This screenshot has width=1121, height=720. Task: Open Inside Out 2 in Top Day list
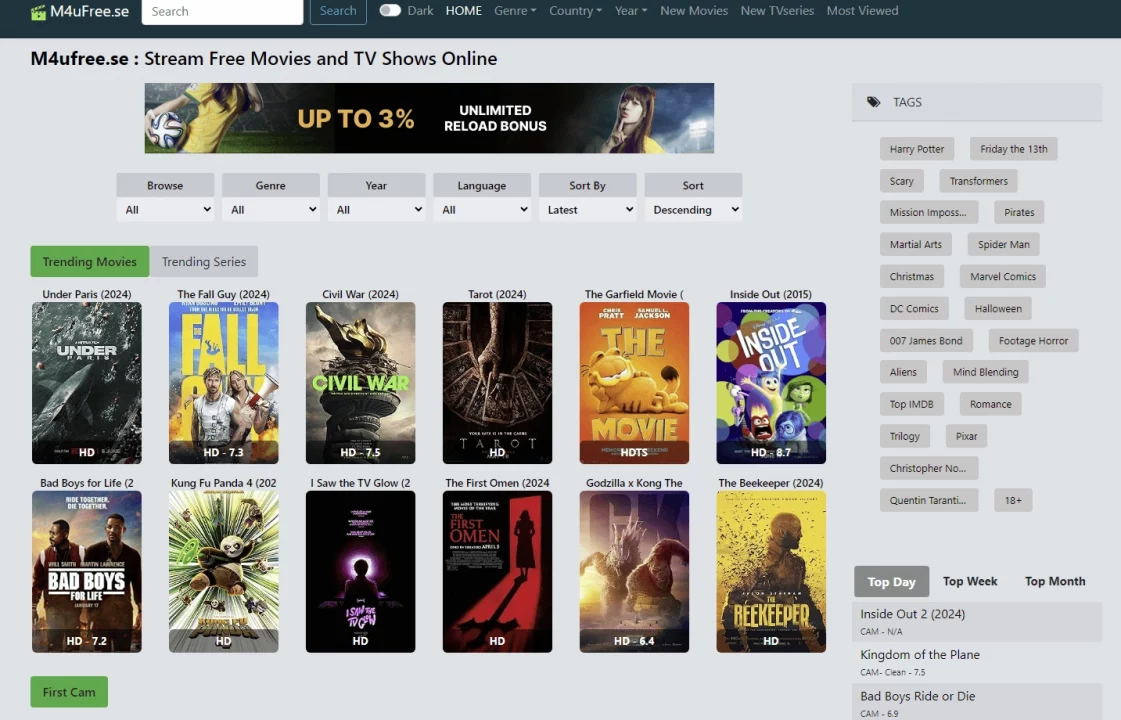point(912,614)
